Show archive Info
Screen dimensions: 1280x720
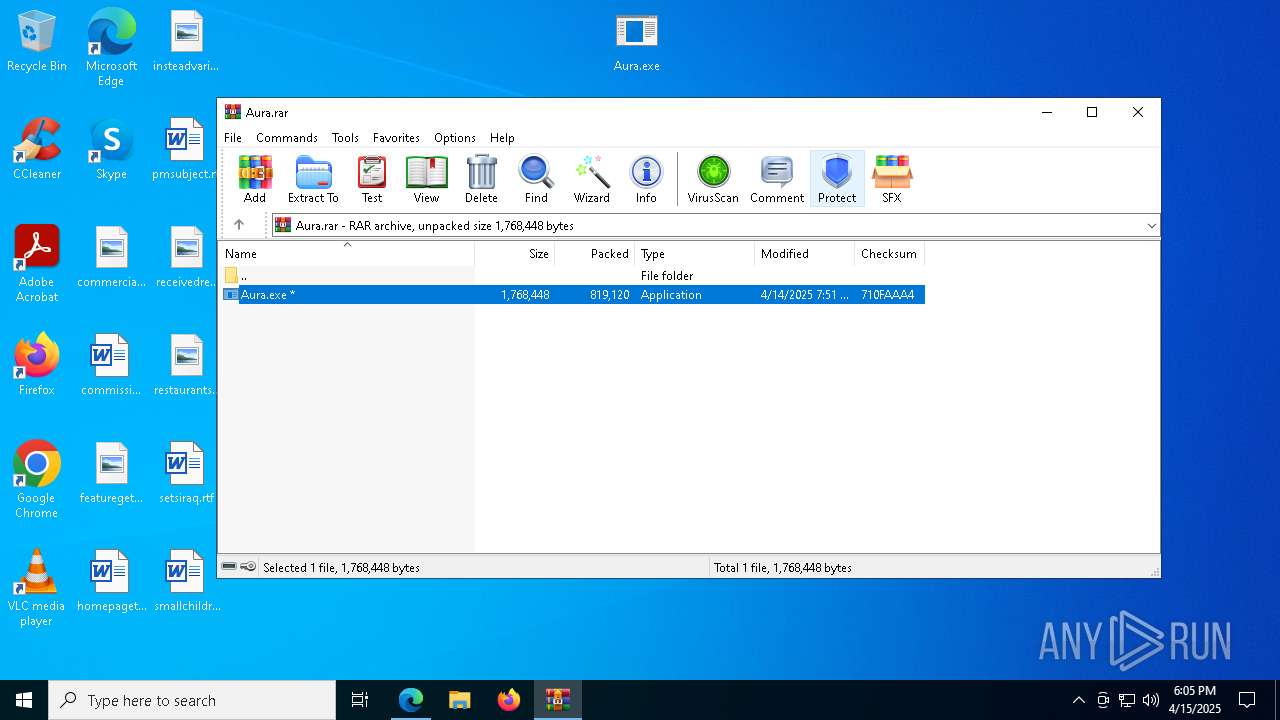(646, 180)
